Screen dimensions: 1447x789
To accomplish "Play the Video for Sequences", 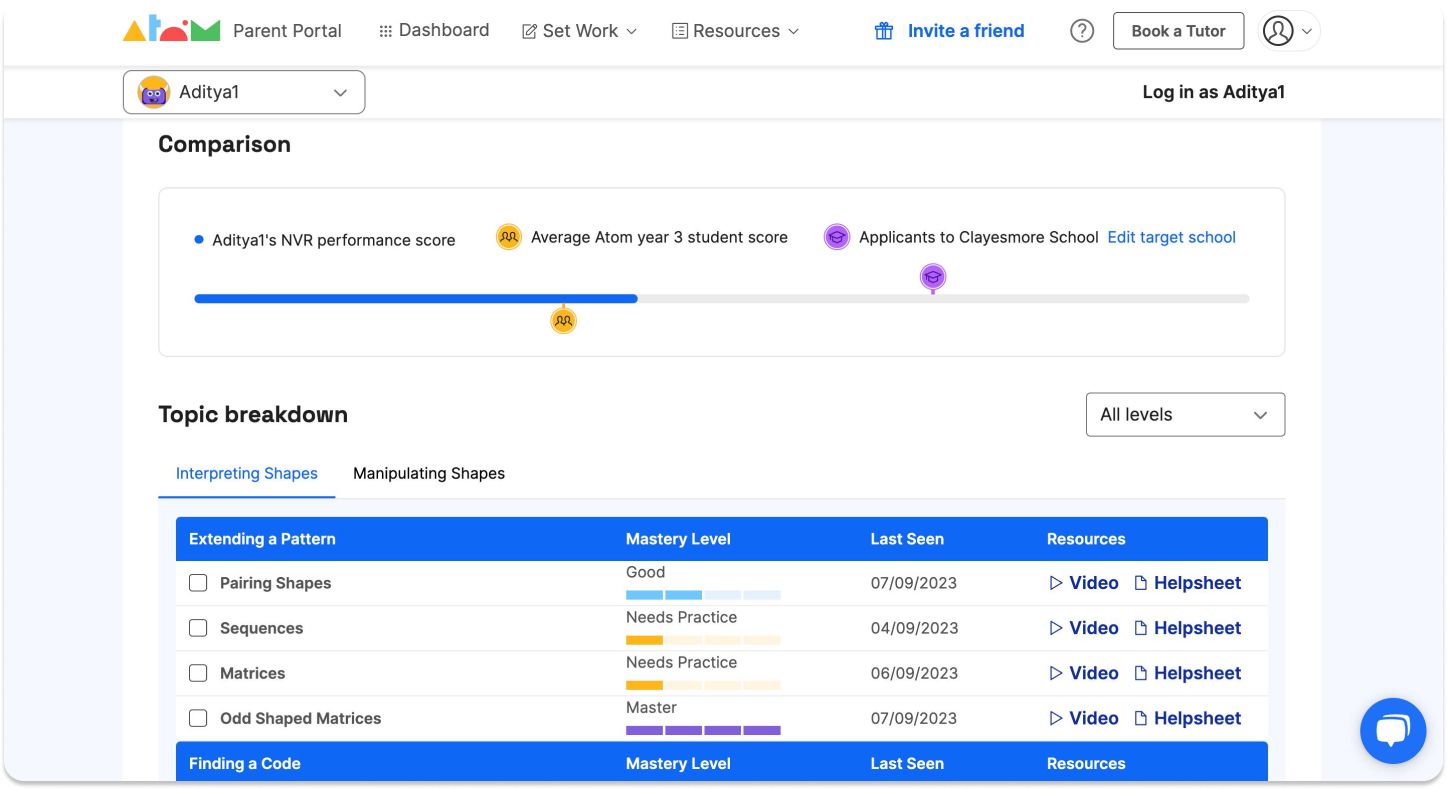I will pos(1084,628).
